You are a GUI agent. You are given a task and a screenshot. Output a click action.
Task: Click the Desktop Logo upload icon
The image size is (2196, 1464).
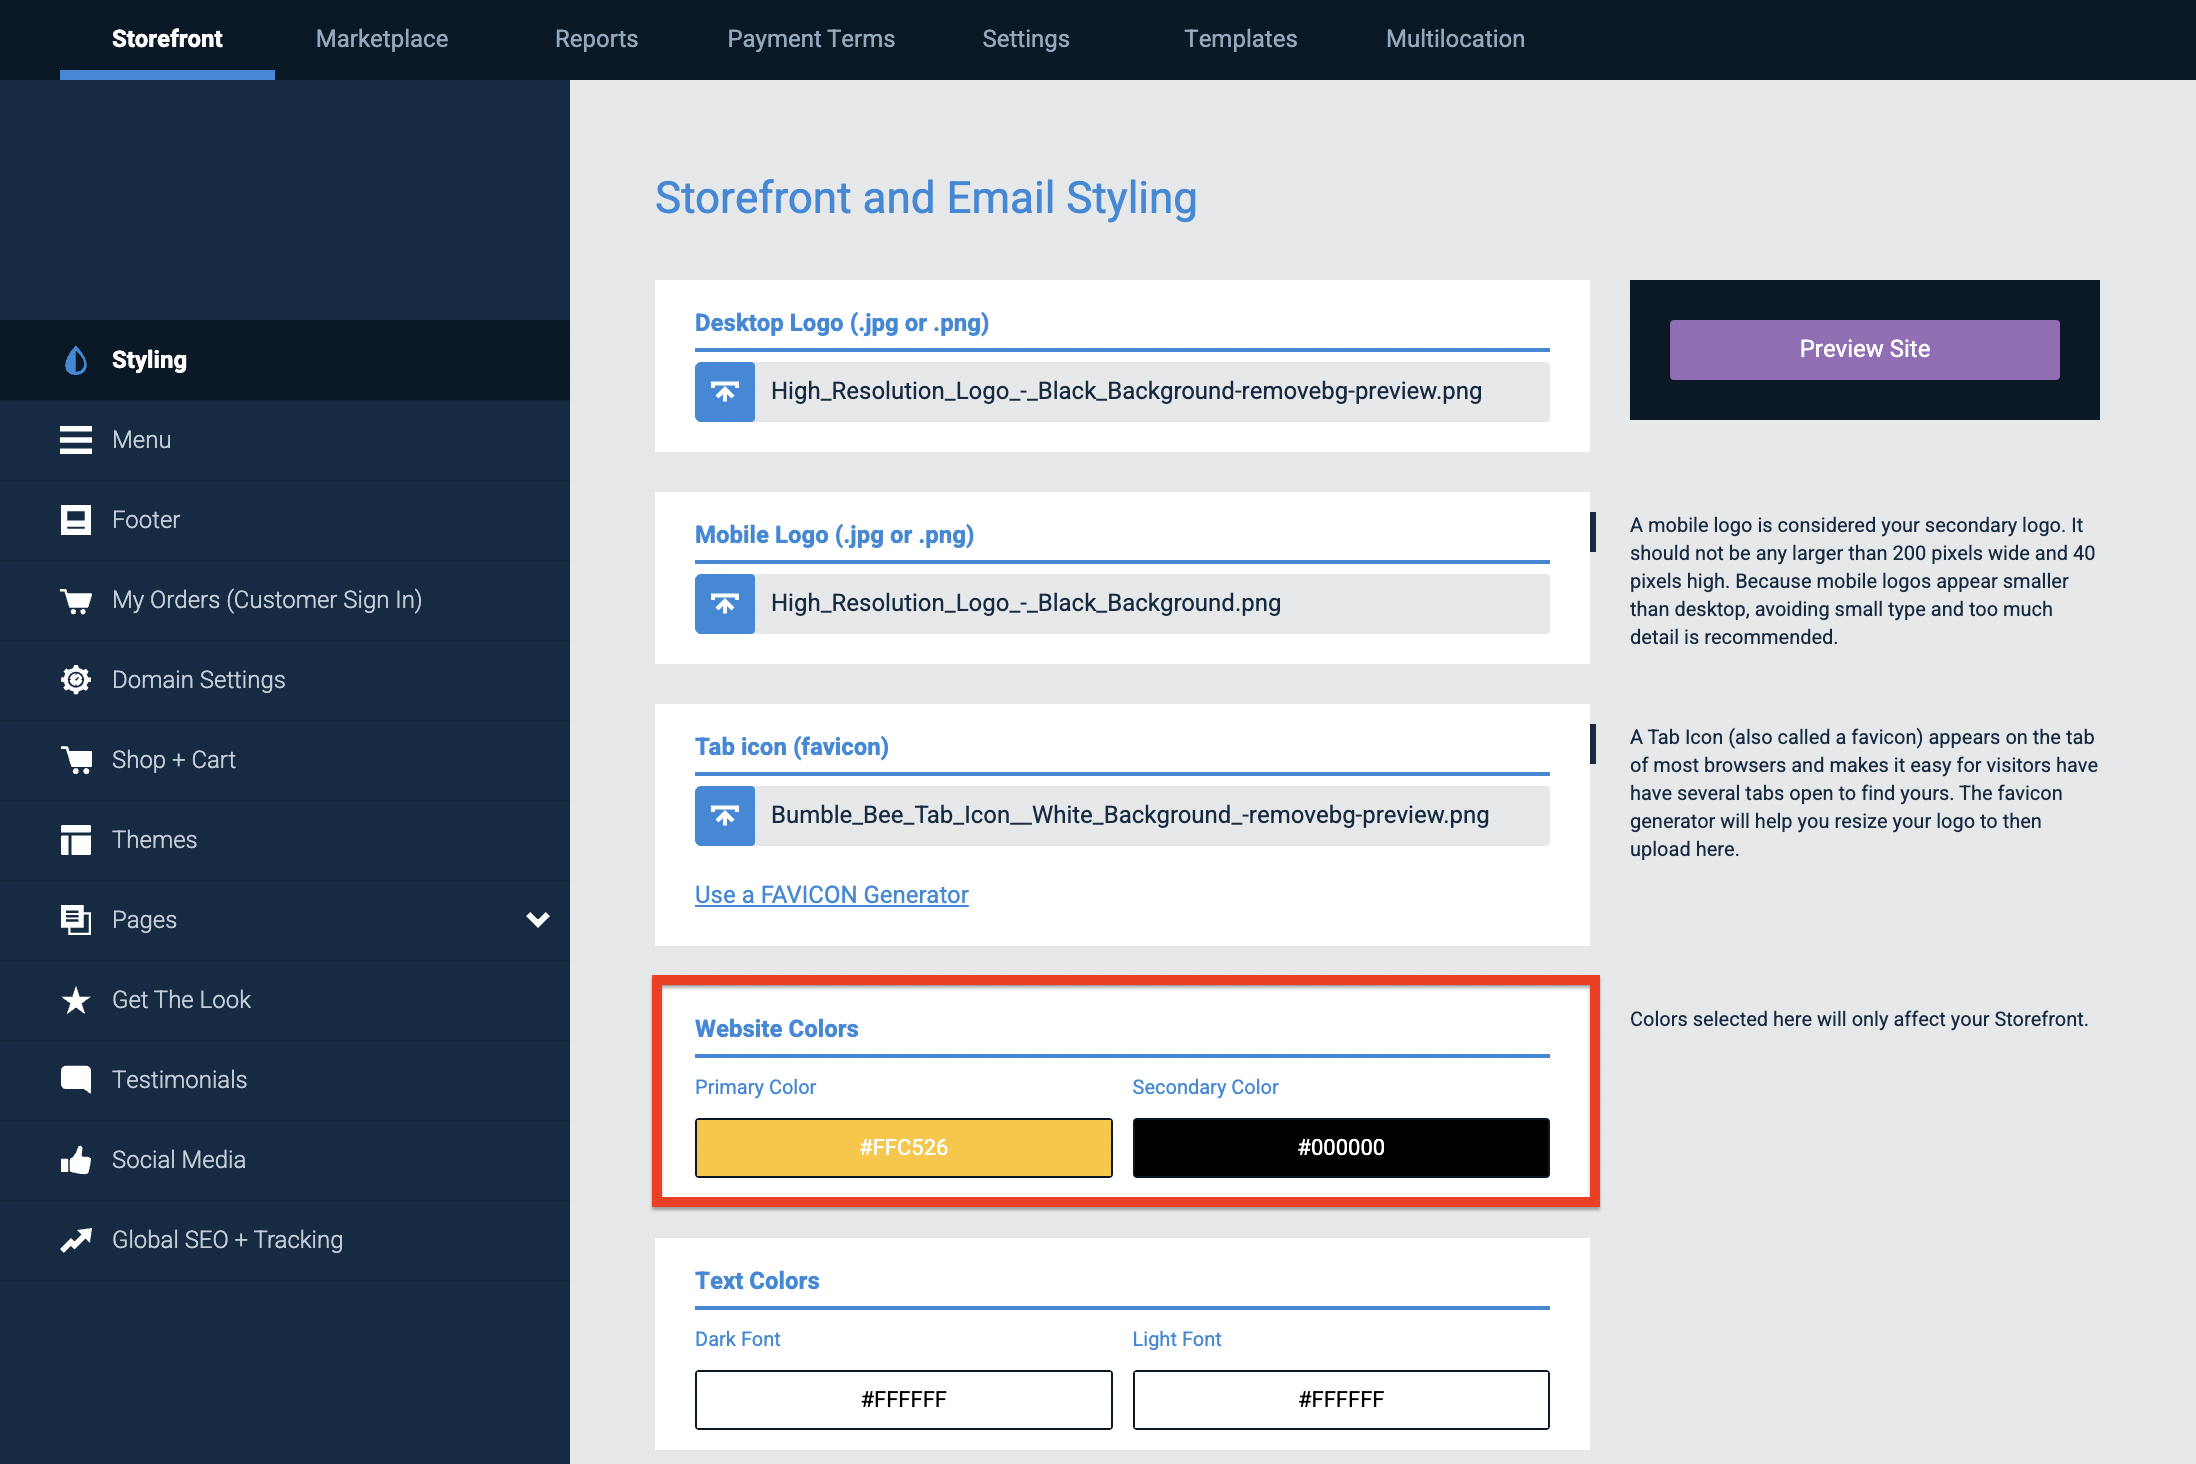724,391
